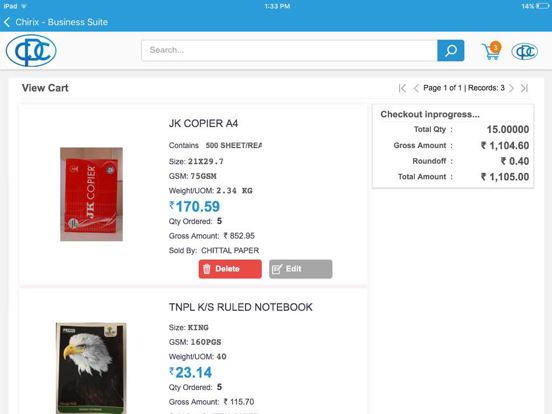Click the View Cart heading

coord(45,88)
